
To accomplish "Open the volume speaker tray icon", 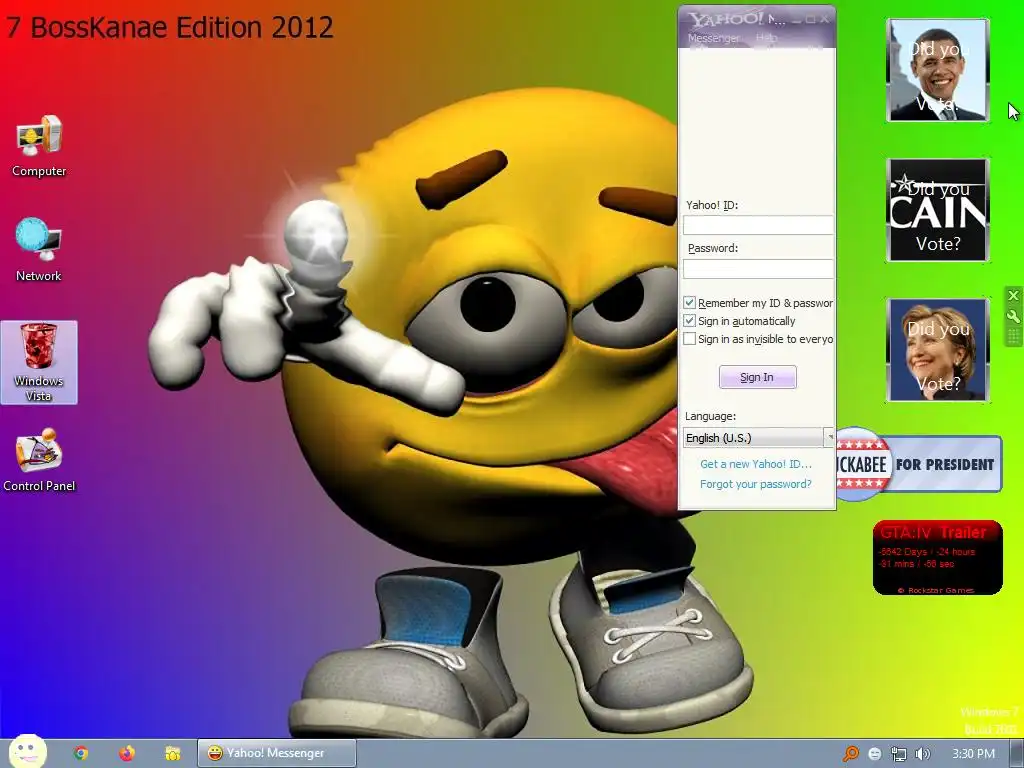I will (x=922, y=754).
